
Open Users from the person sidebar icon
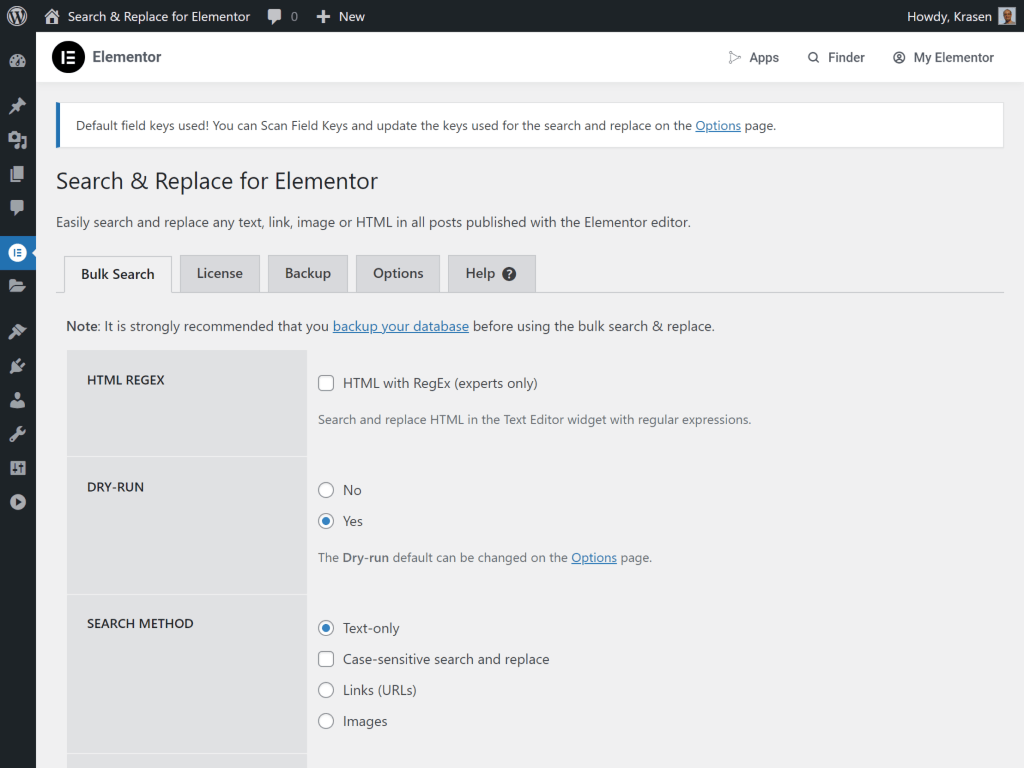point(18,400)
